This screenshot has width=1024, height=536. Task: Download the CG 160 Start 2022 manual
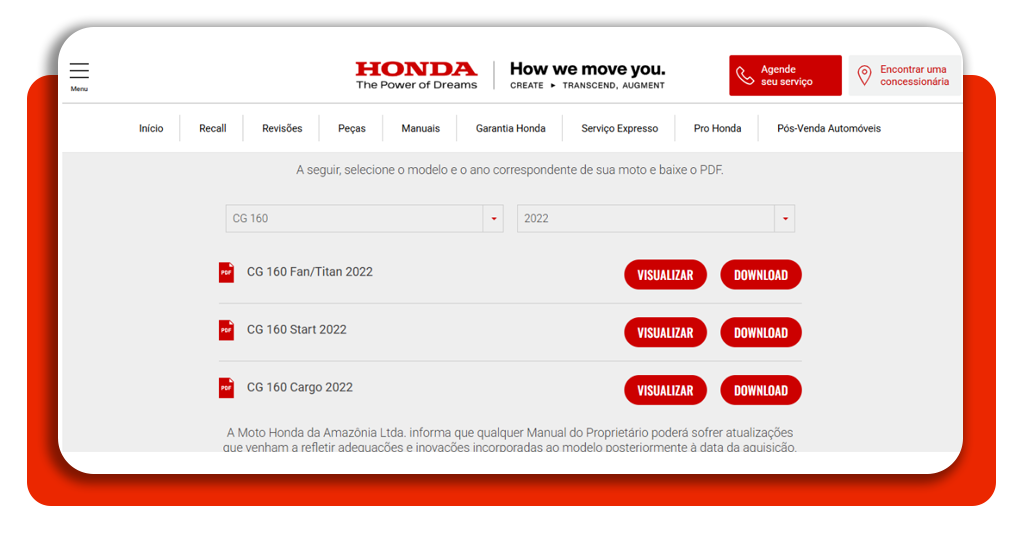tap(761, 332)
